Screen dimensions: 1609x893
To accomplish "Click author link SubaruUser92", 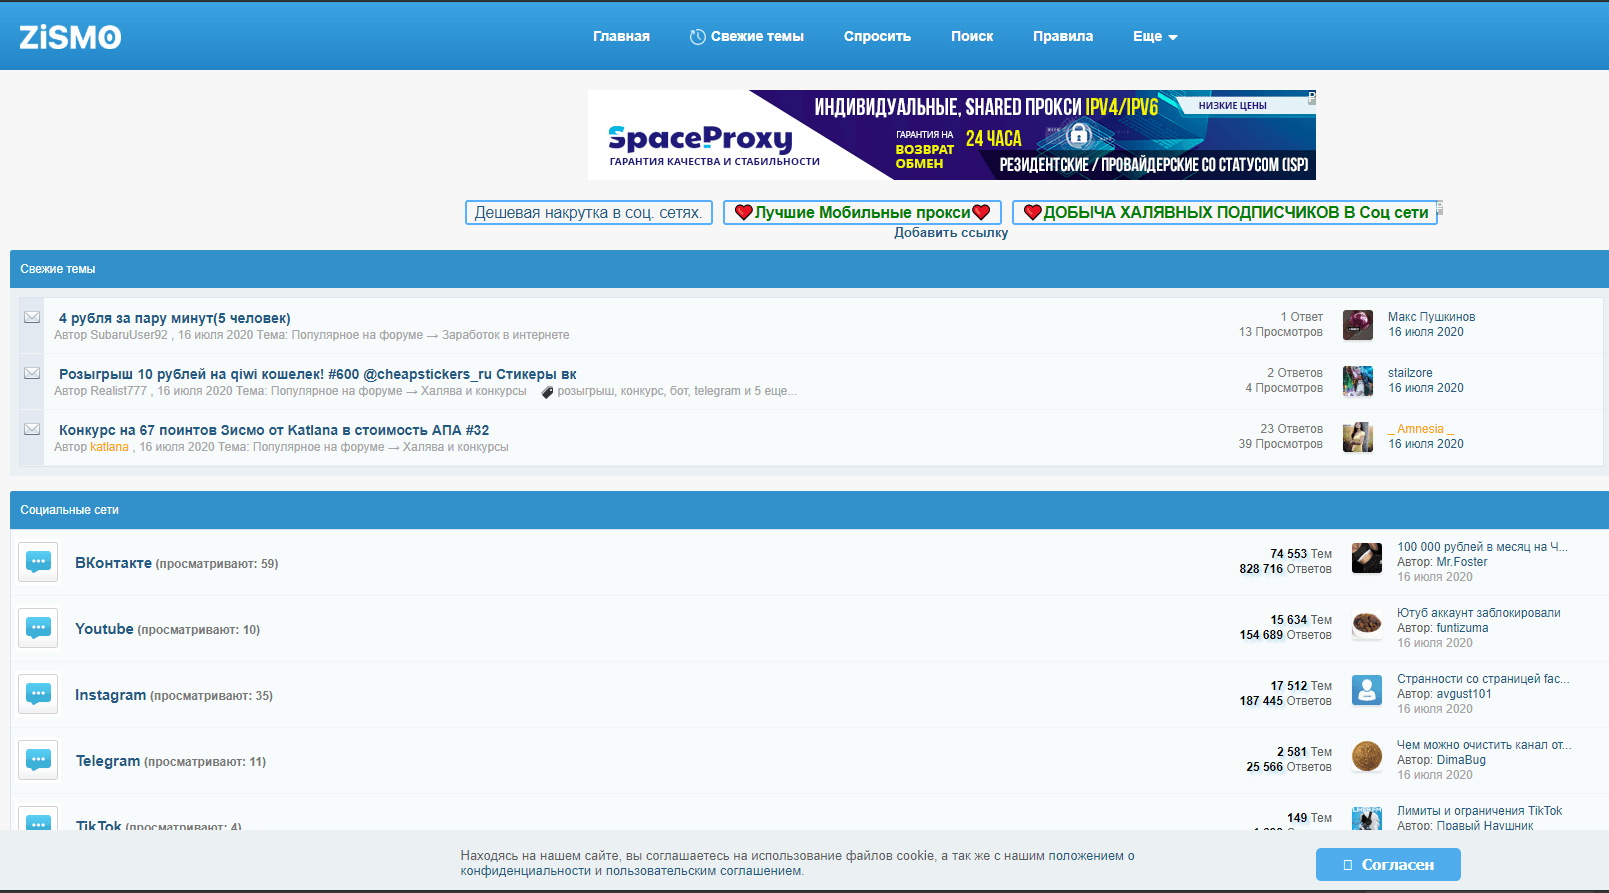I will (x=129, y=335).
